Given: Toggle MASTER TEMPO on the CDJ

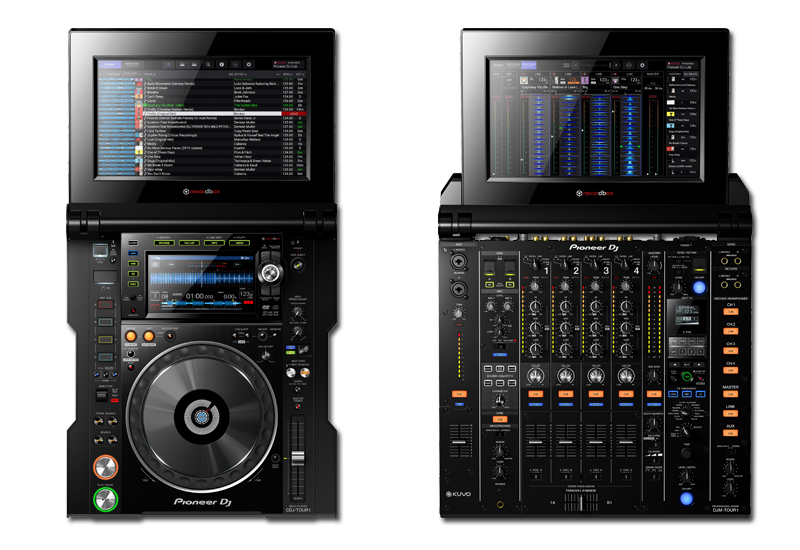Looking at the screenshot, I should point(298,408).
